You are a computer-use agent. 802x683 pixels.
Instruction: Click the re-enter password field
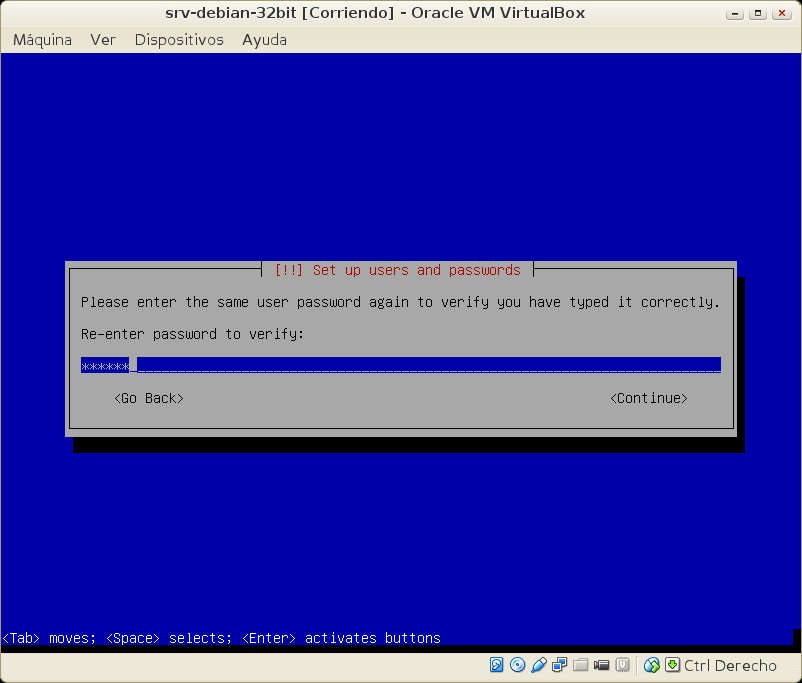point(400,366)
